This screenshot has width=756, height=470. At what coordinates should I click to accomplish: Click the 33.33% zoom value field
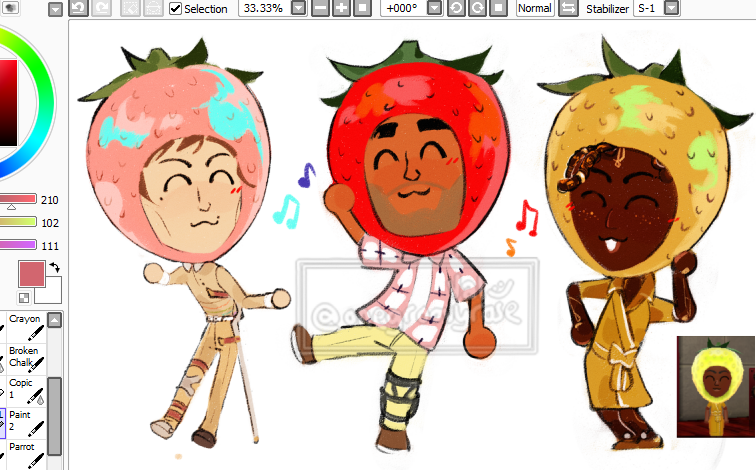tap(265, 8)
